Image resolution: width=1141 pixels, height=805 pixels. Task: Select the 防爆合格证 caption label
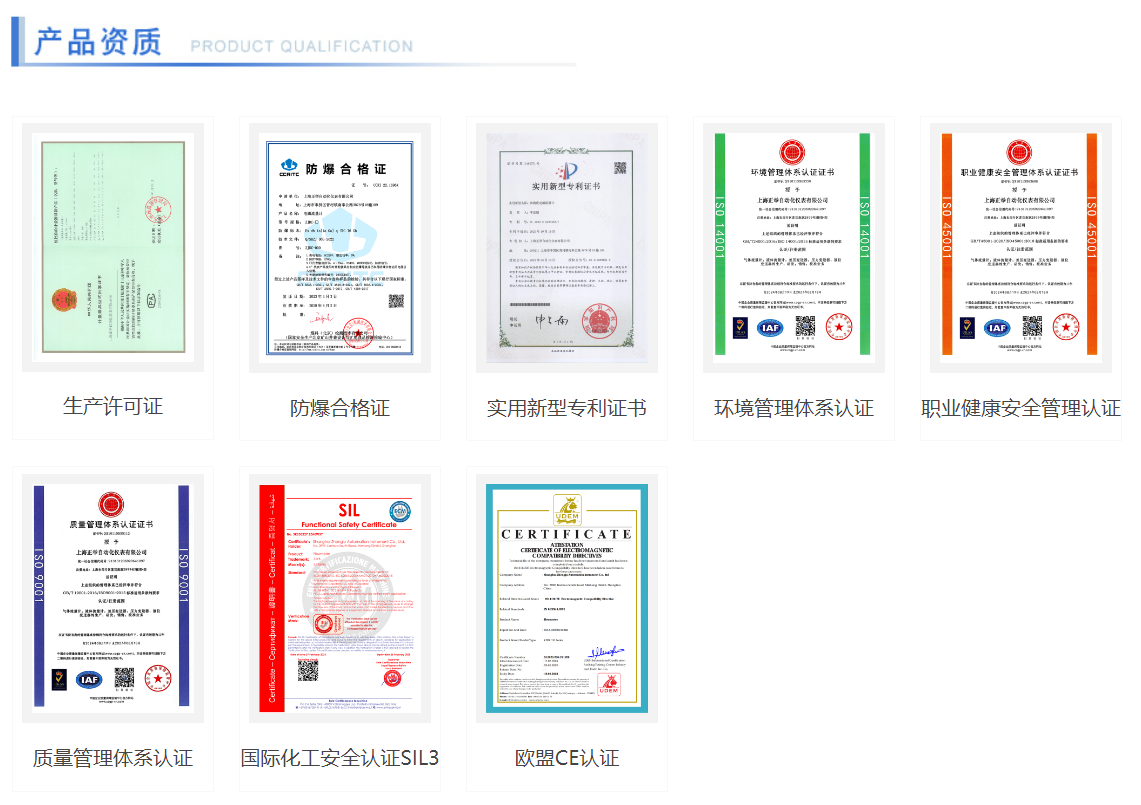[x=340, y=408]
